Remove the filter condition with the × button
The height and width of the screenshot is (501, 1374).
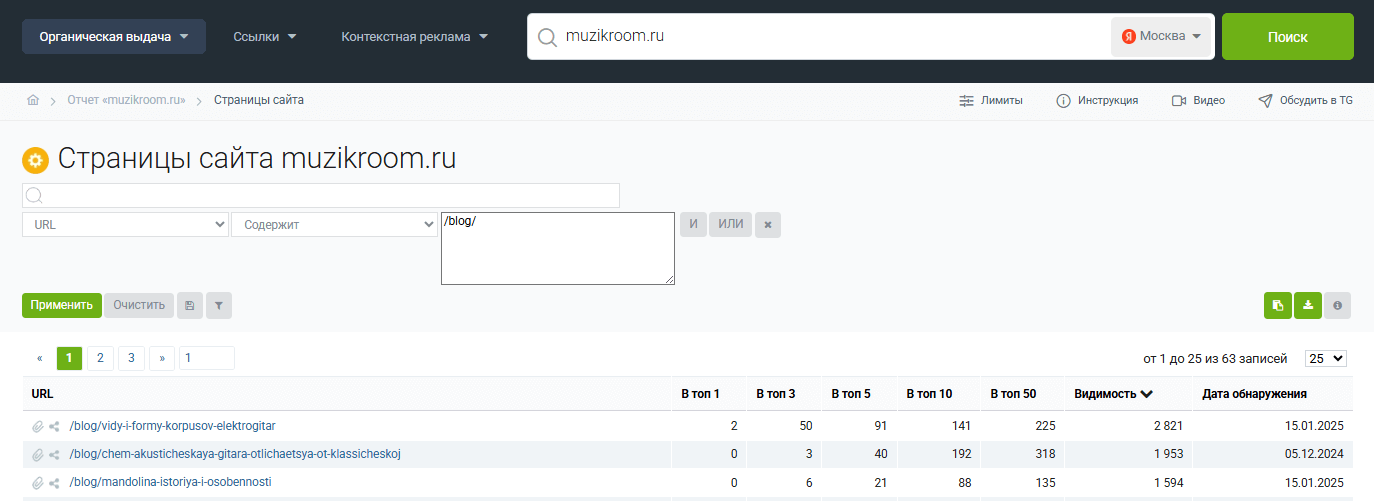point(767,225)
